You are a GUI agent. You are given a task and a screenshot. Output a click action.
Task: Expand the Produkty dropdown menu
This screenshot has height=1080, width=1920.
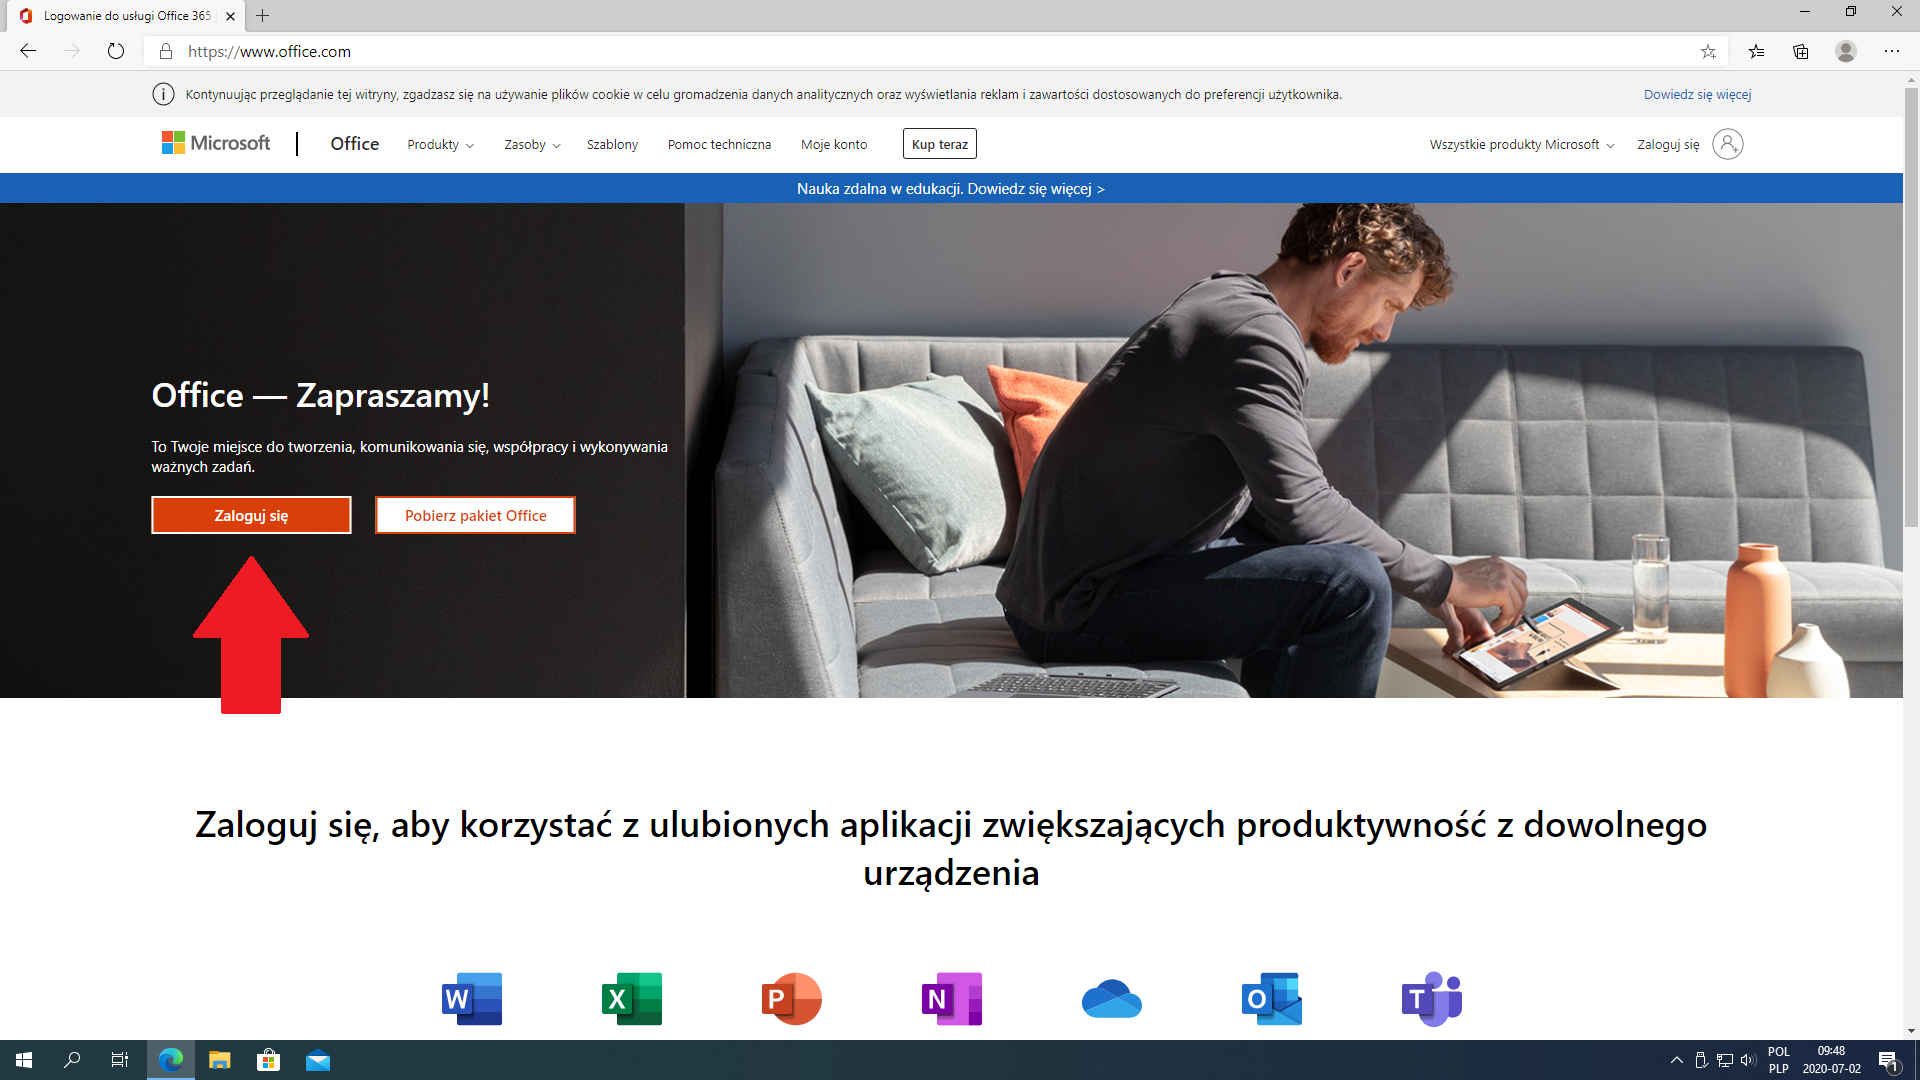[x=440, y=144]
